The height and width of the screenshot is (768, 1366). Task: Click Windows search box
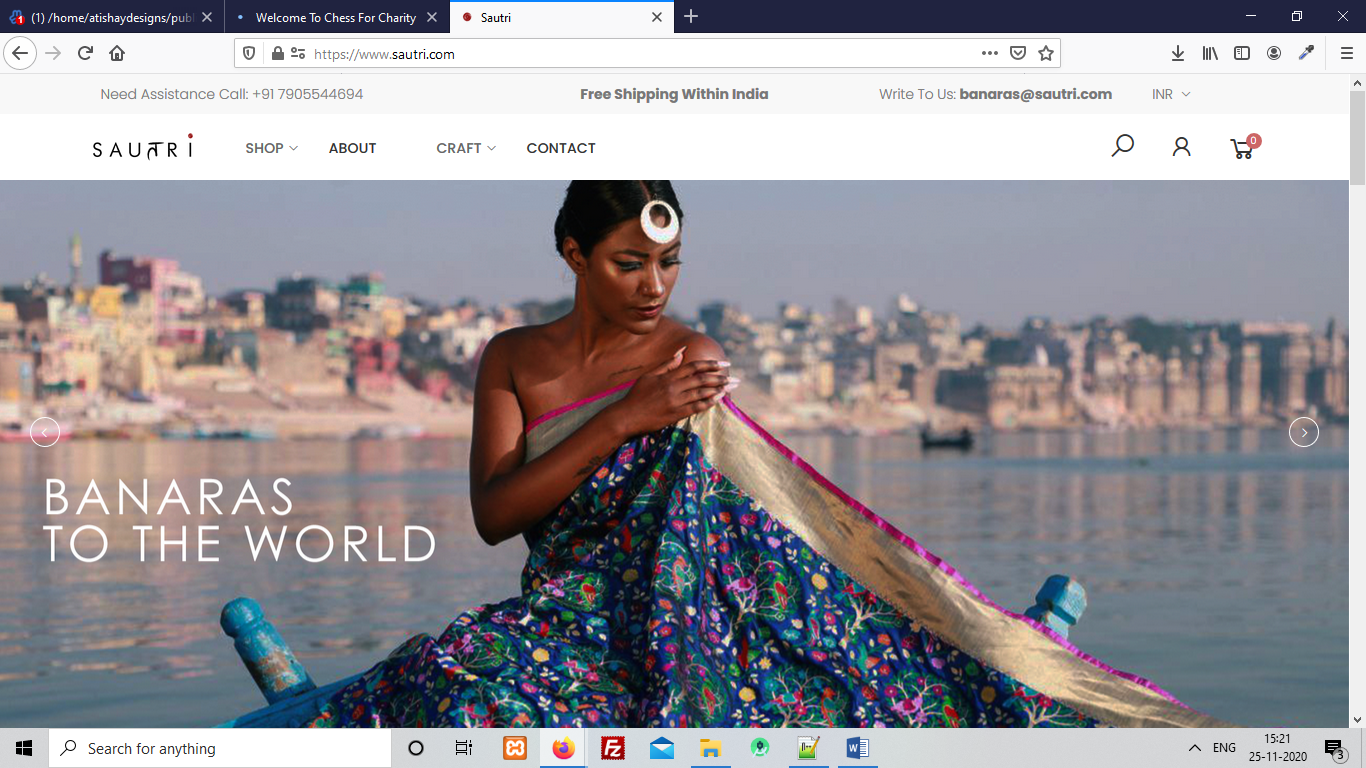click(220, 748)
